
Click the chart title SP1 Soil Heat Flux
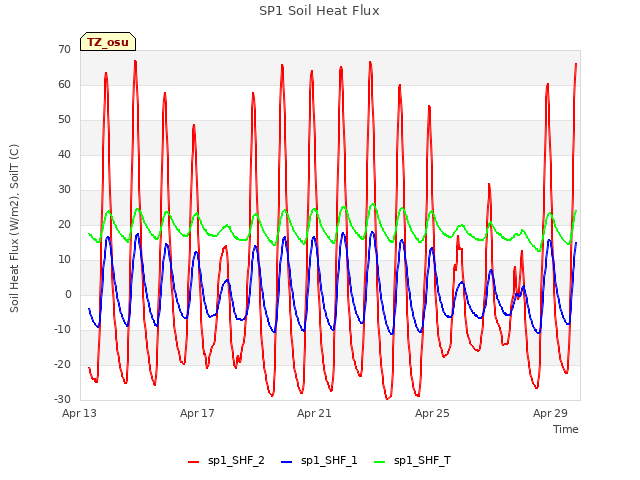coord(319,11)
